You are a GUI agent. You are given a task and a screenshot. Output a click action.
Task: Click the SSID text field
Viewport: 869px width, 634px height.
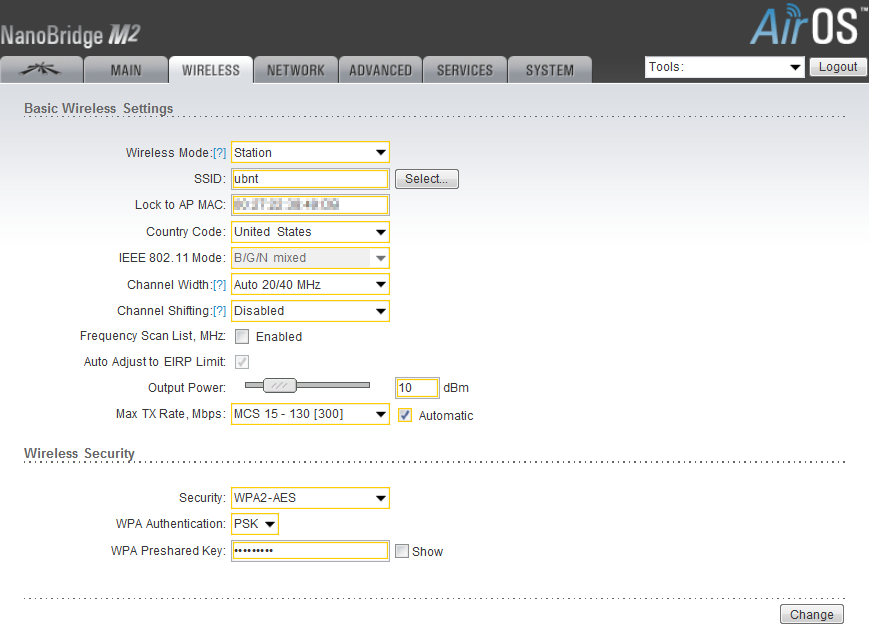[310, 179]
